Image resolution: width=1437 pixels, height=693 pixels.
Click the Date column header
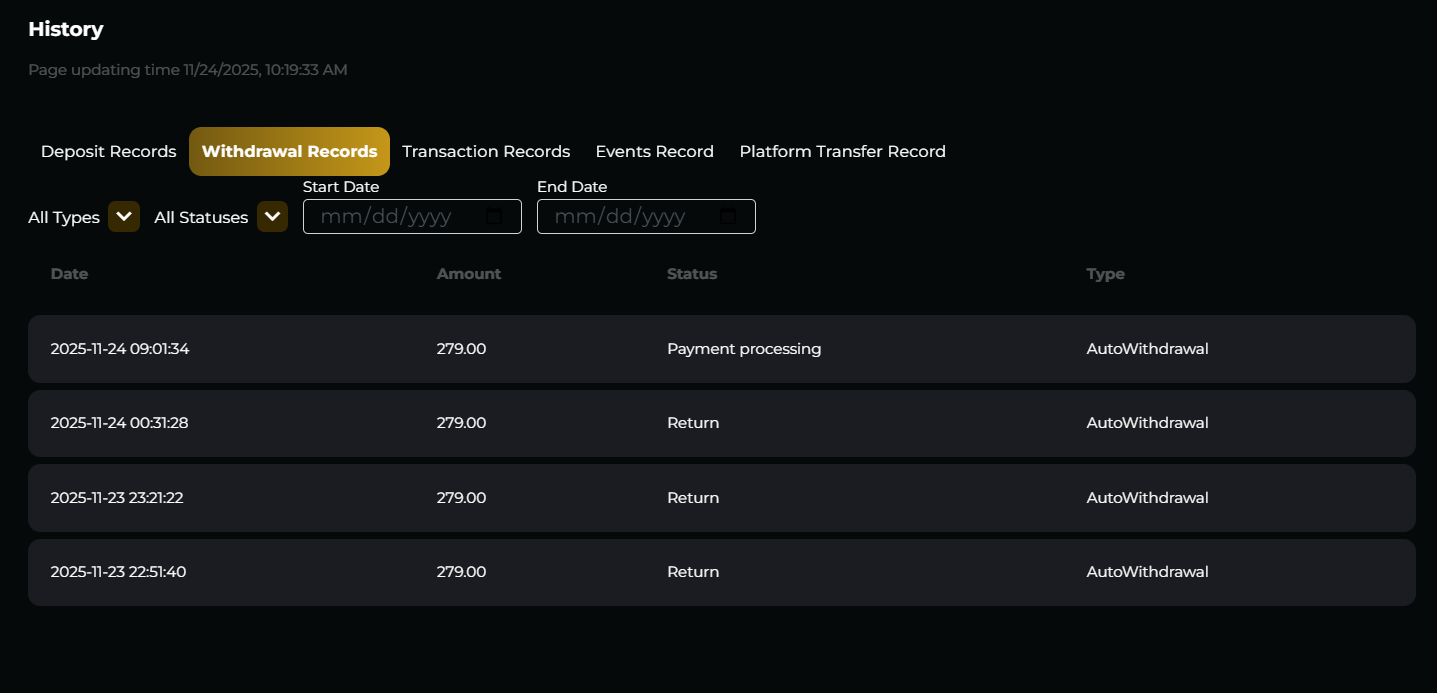point(69,274)
